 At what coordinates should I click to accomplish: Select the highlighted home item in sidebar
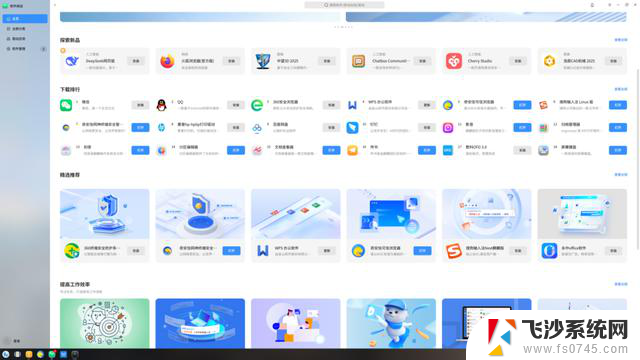click(25, 19)
